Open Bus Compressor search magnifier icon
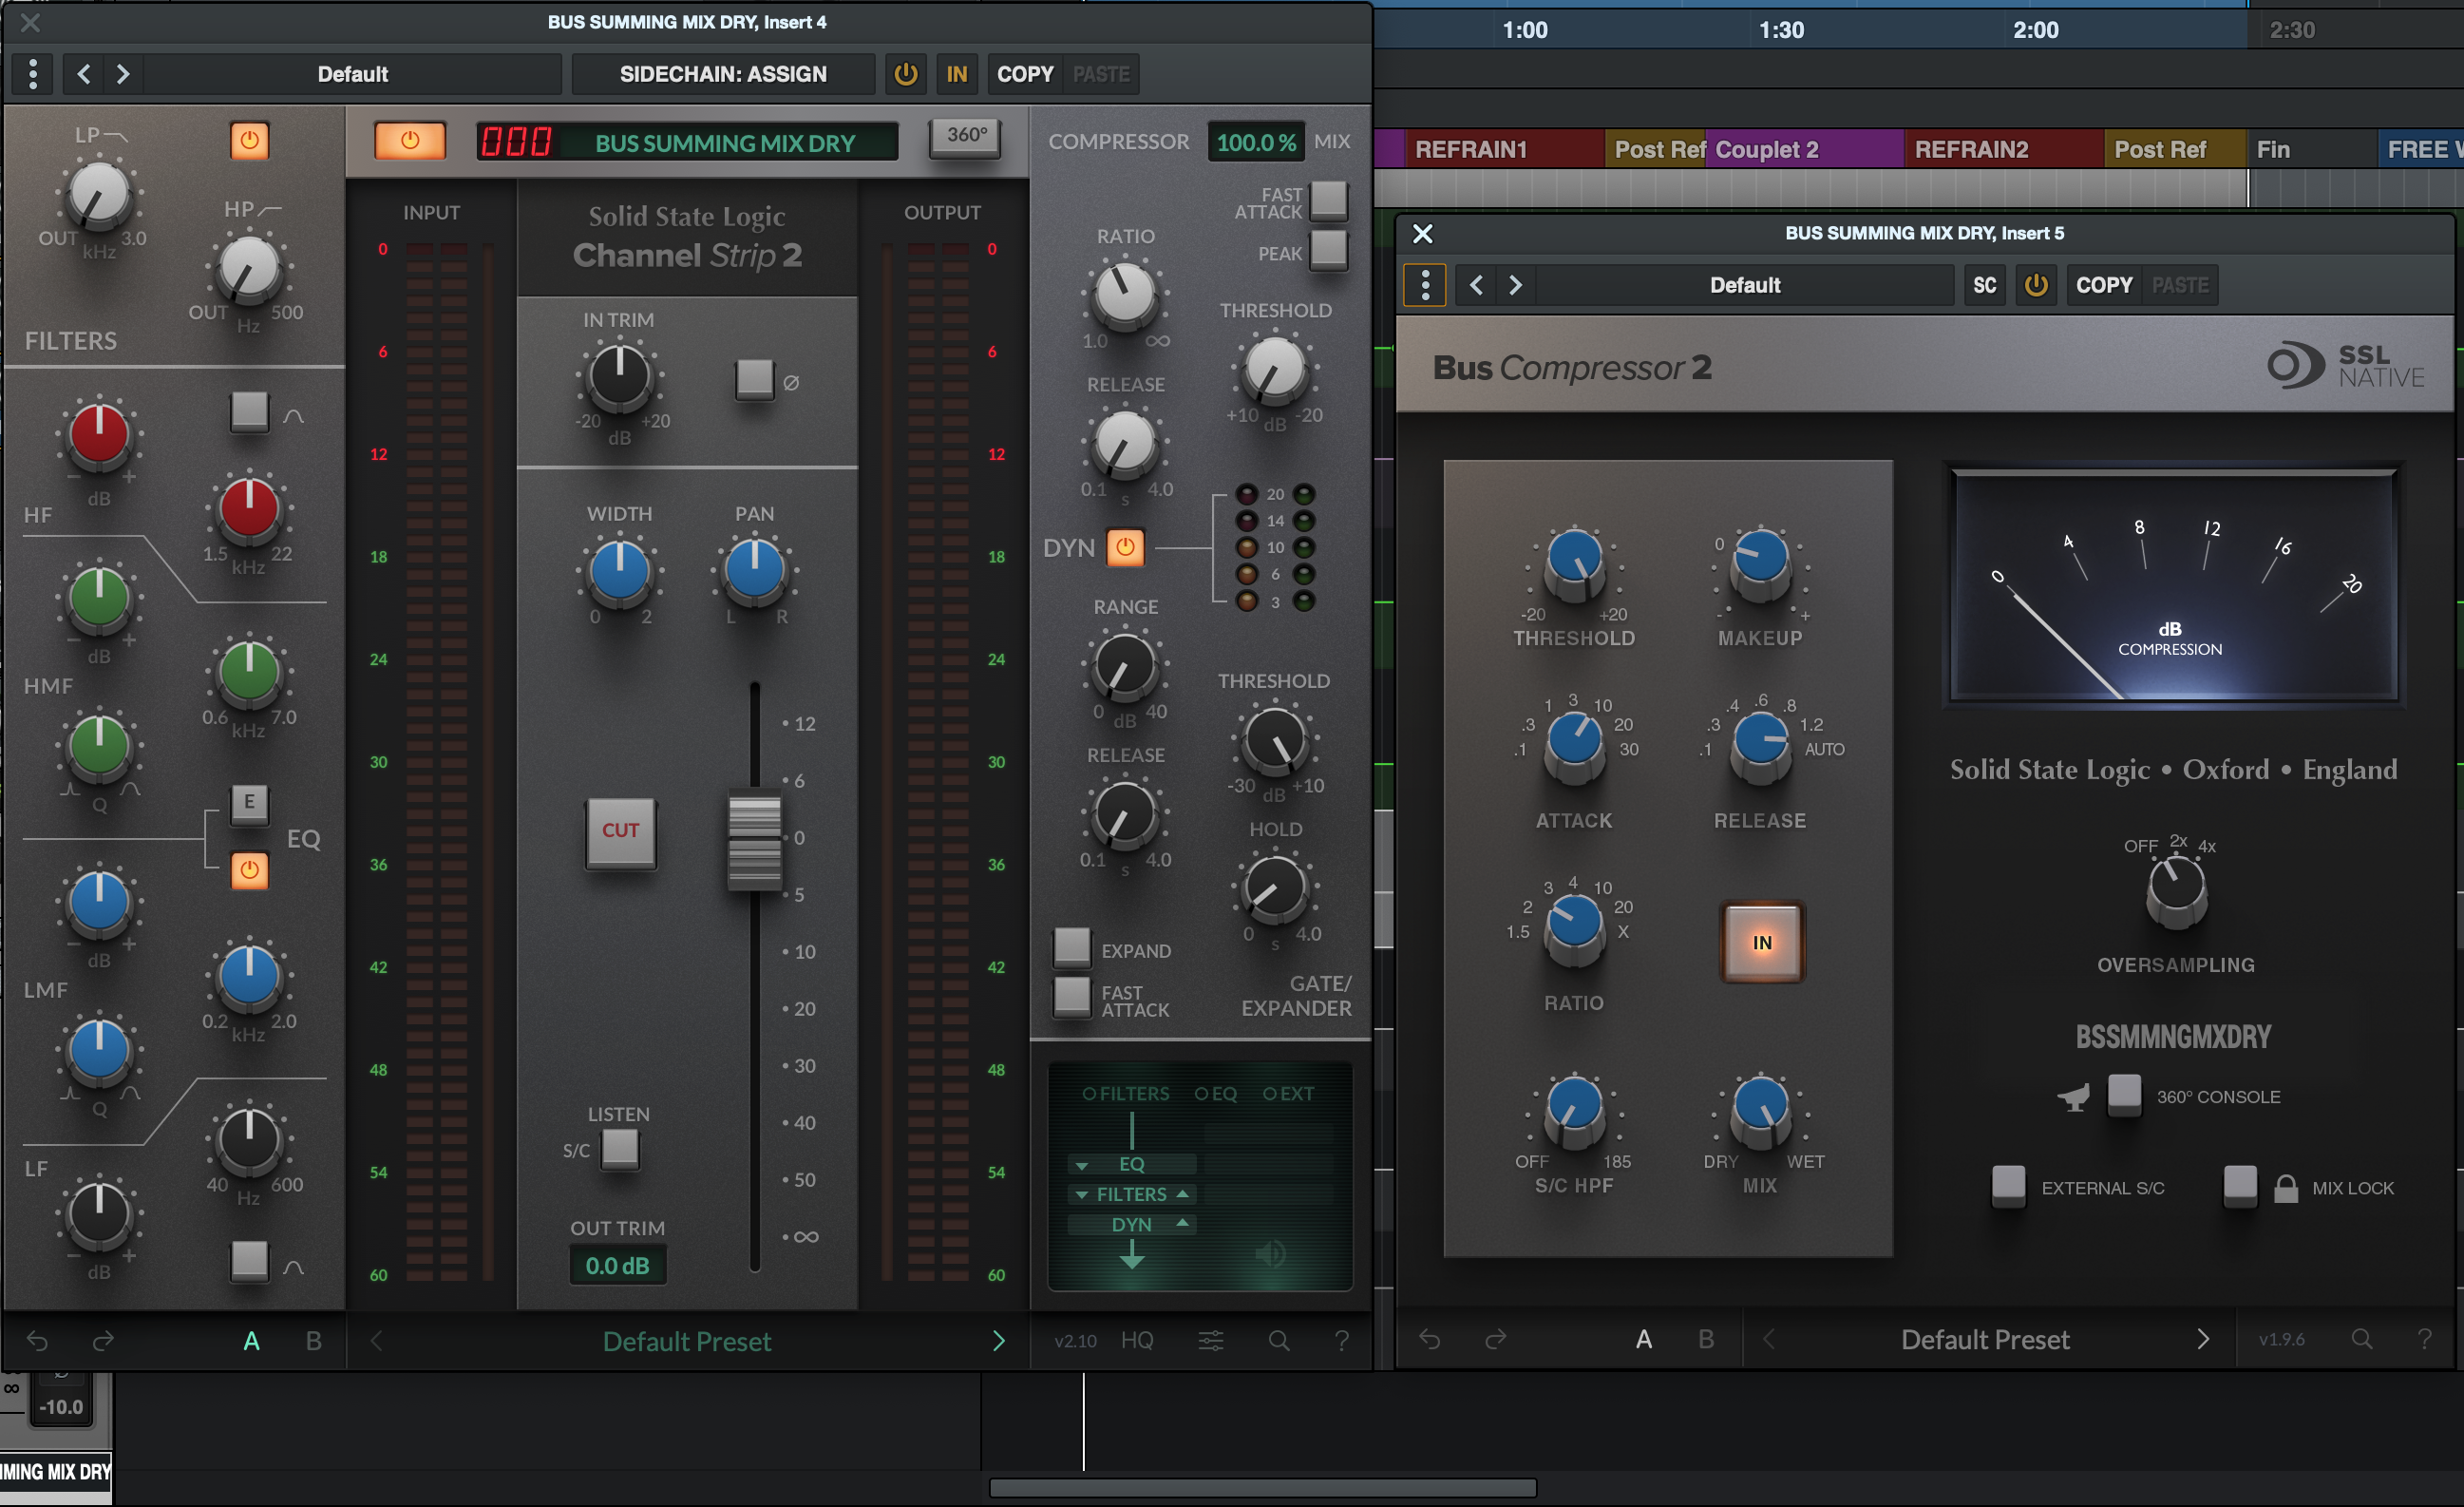Image resolution: width=2464 pixels, height=1507 pixels. coord(2361,1339)
